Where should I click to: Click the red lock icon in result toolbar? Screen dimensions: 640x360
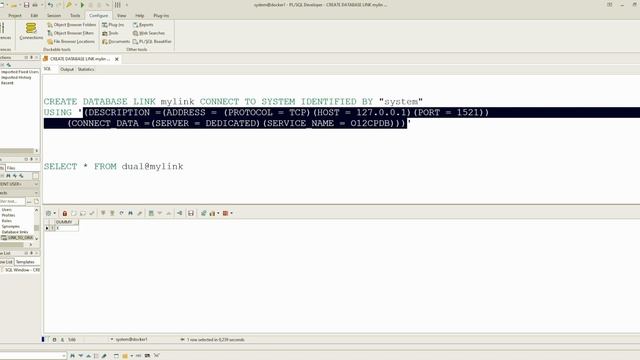point(64,213)
